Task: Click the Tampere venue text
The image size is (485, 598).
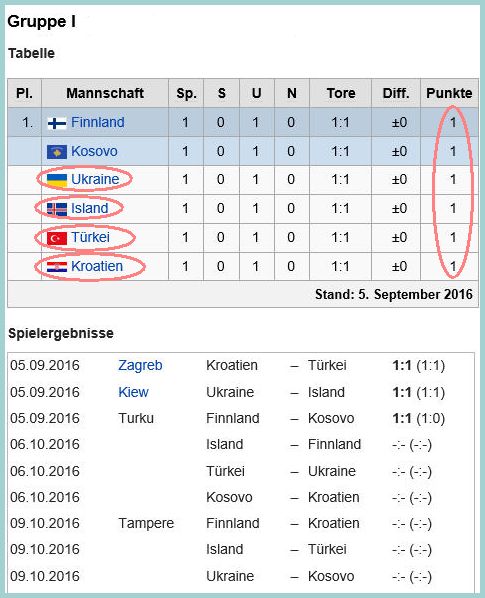Action: (146, 523)
